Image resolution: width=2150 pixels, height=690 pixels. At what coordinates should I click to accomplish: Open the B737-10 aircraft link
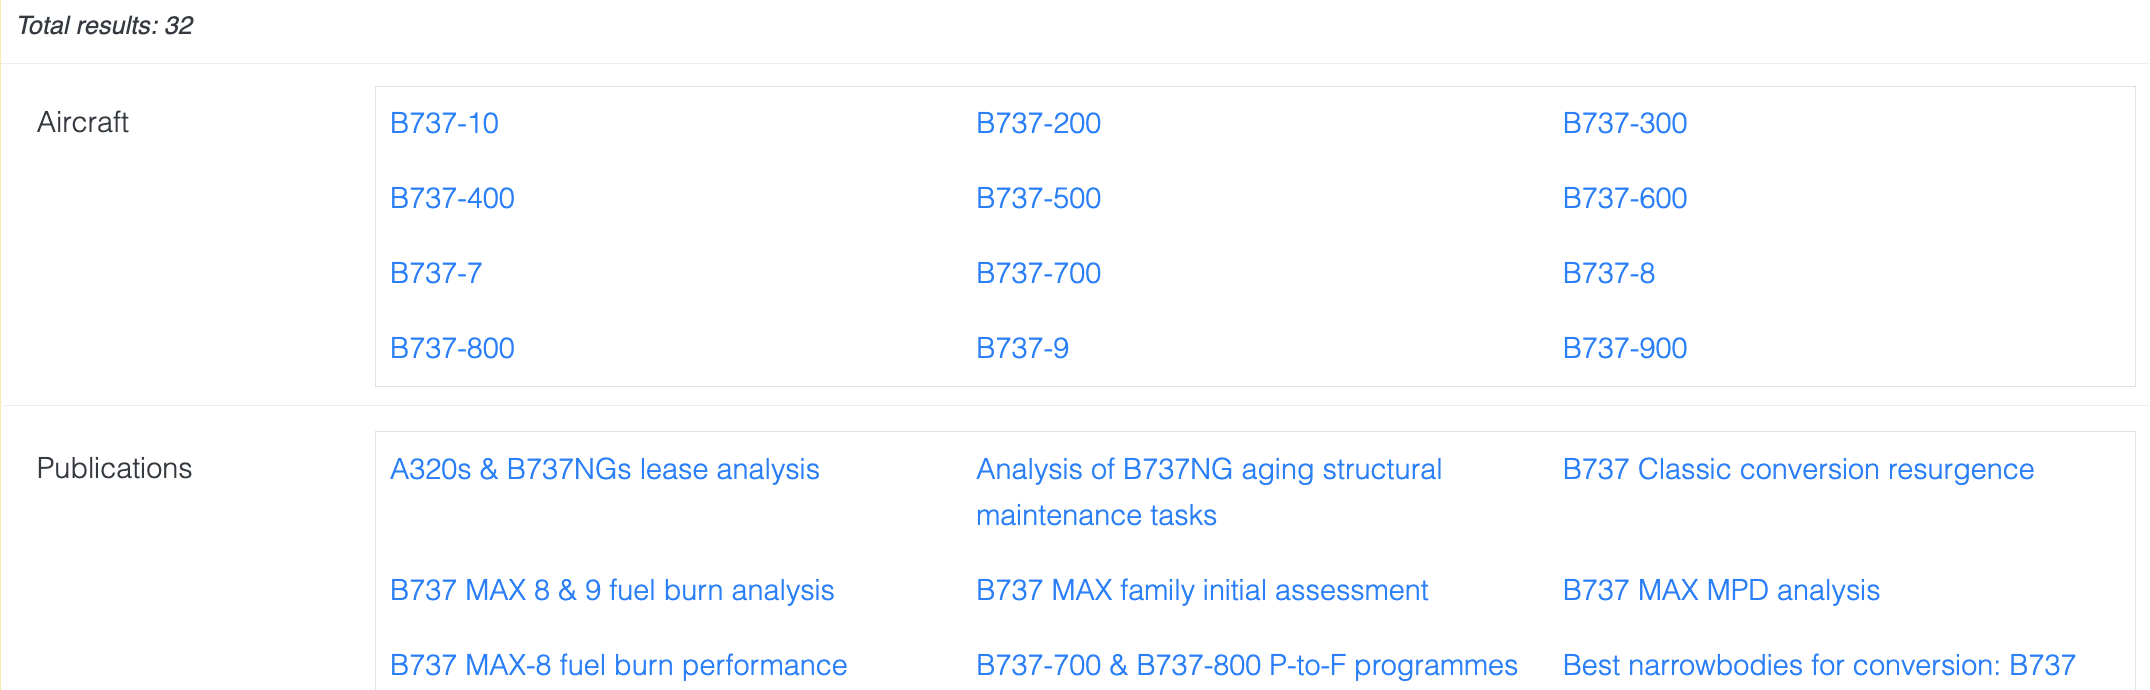pos(444,123)
